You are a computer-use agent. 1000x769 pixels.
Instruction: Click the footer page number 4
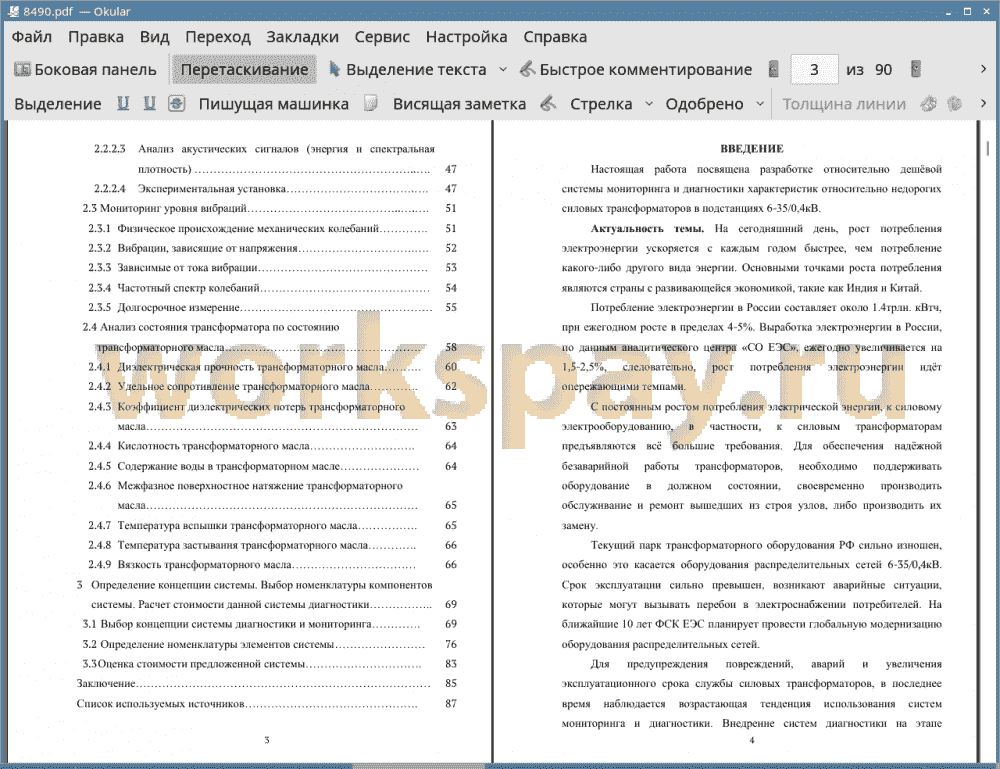click(x=751, y=740)
